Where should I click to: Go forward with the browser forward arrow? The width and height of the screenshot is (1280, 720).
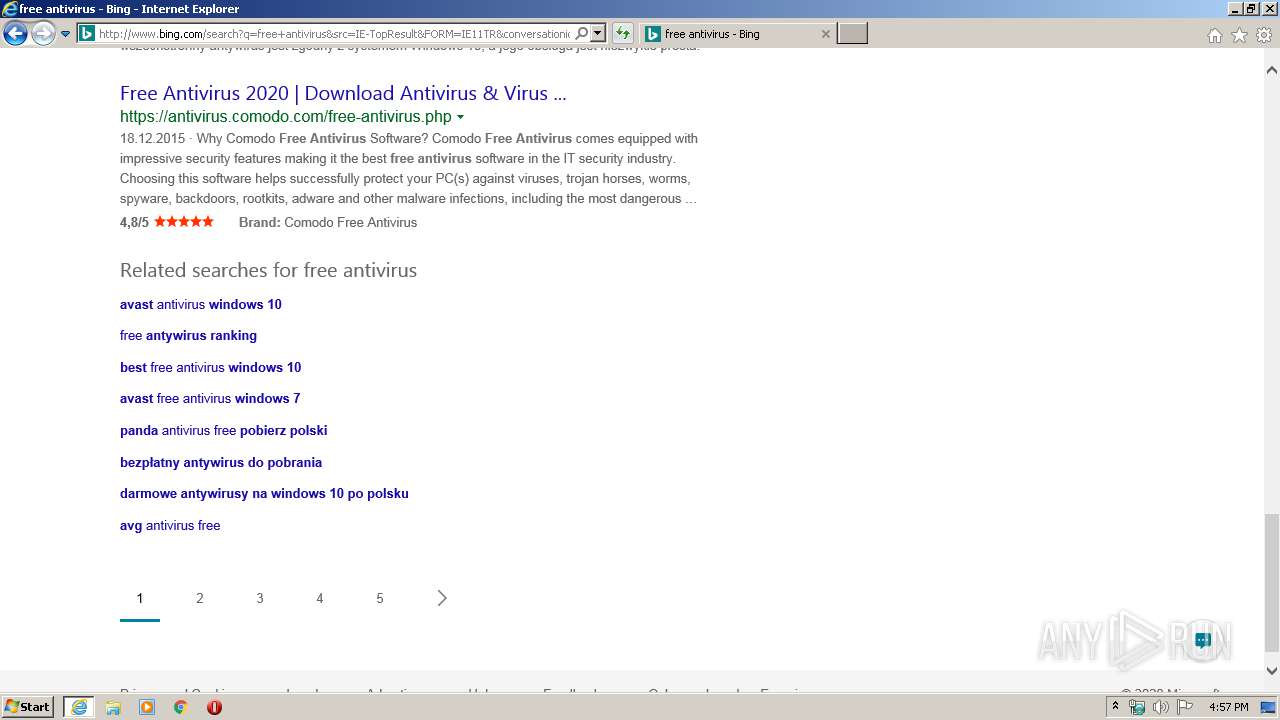[x=43, y=34]
